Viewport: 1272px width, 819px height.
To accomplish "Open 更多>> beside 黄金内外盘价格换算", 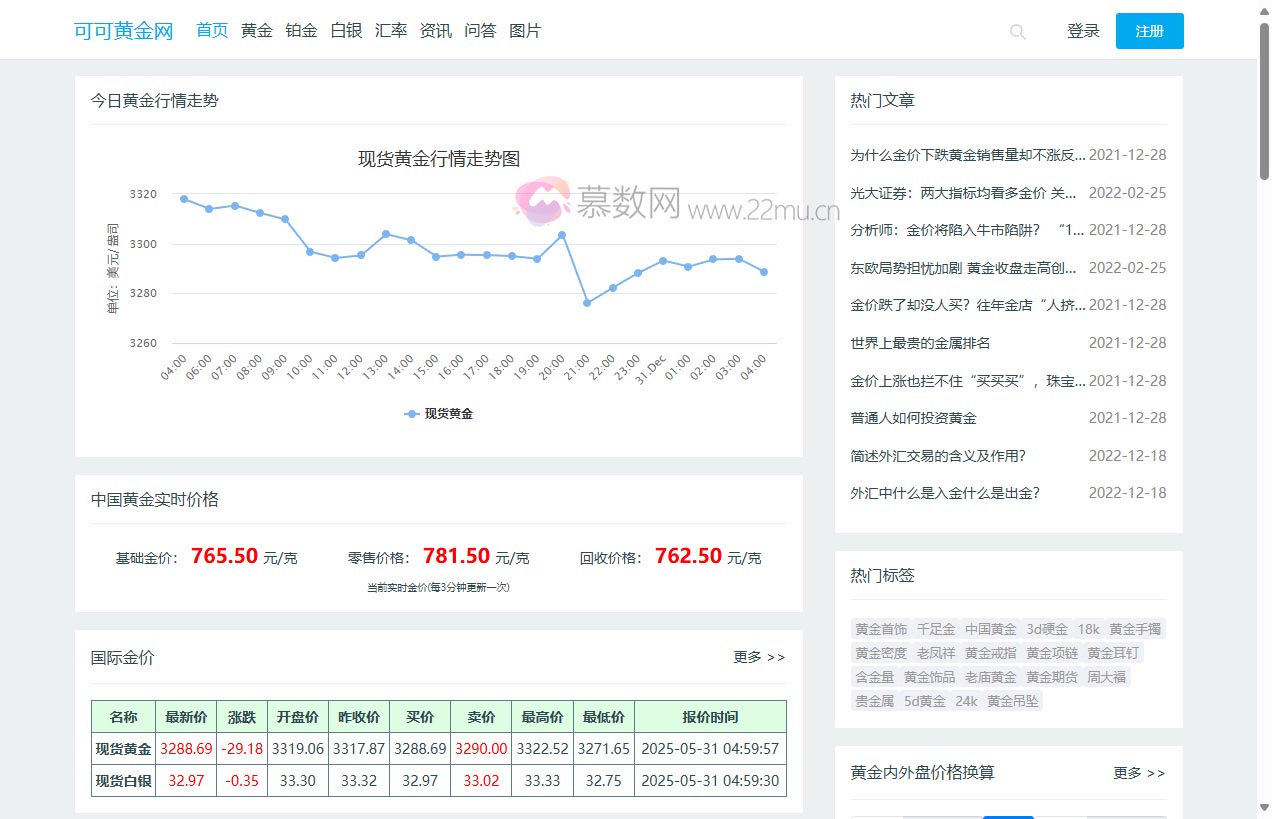I will (x=1139, y=773).
